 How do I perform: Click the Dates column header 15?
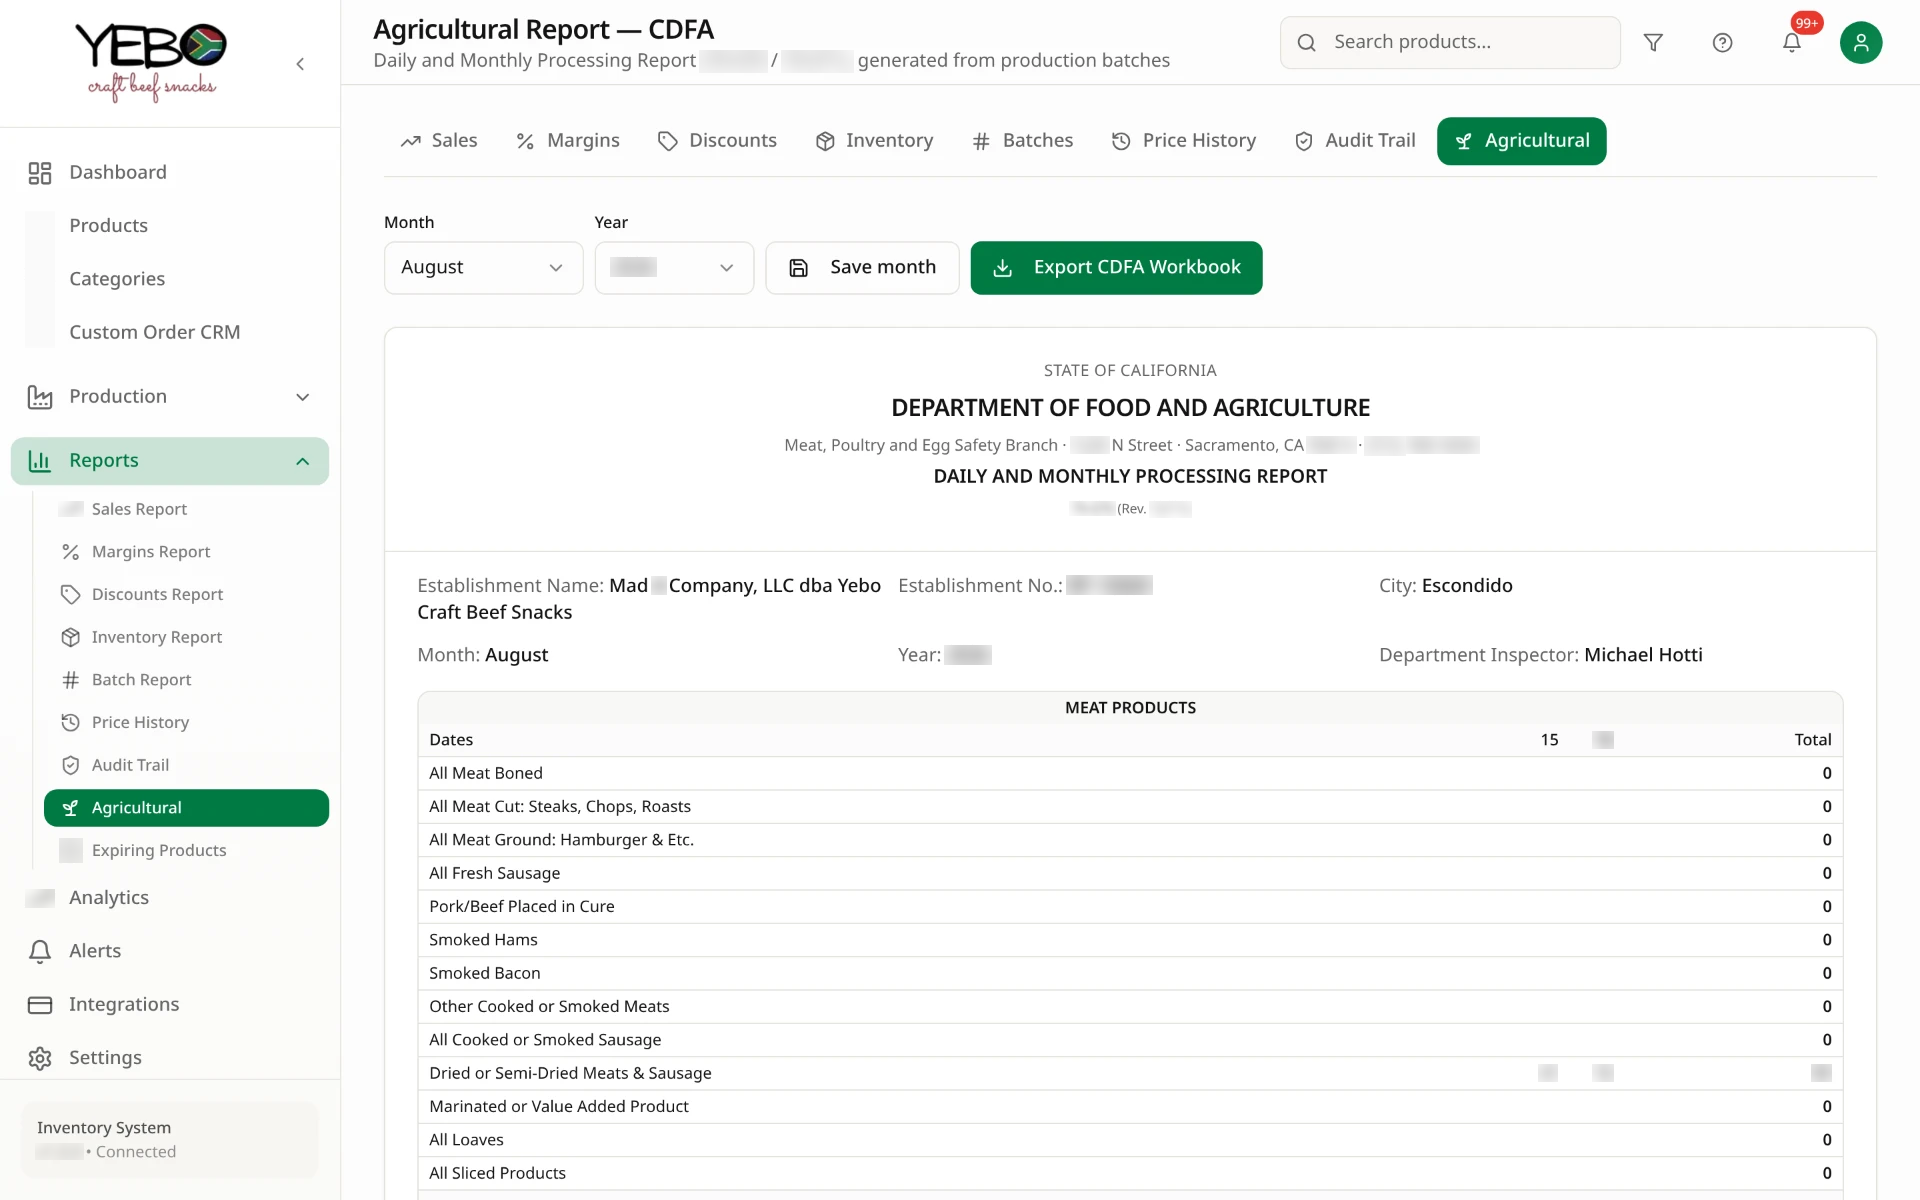(1549, 740)
